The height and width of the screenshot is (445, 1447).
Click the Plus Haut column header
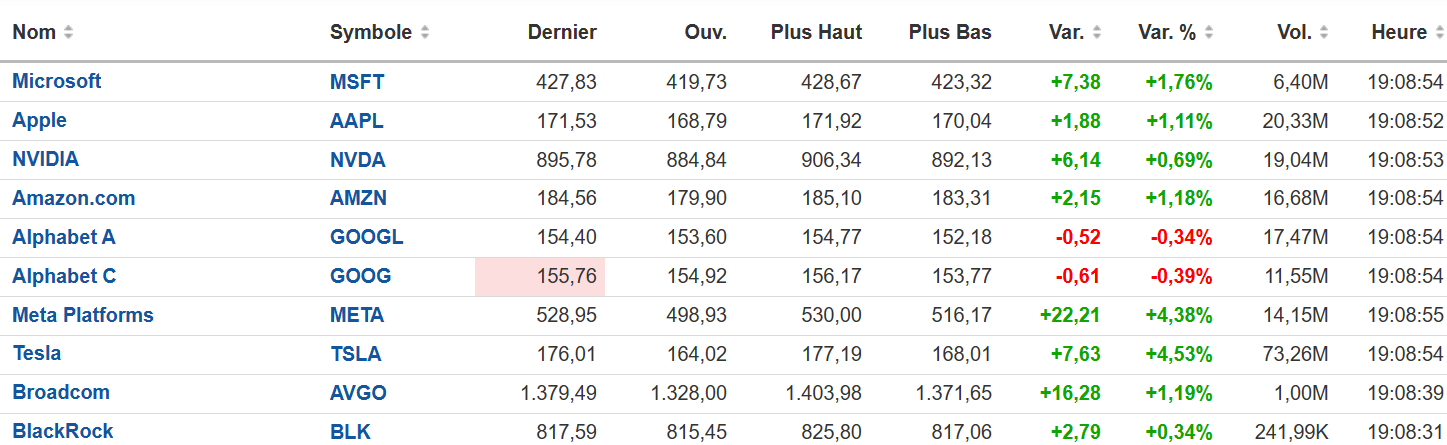click(x=816, y=32)
